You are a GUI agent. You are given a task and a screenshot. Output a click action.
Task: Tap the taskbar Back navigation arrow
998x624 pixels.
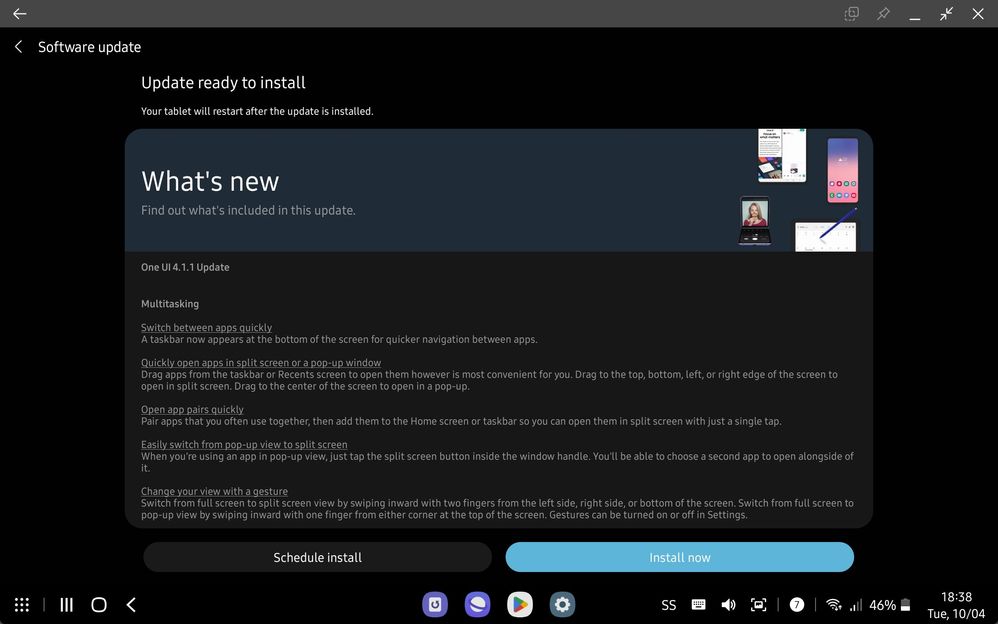point(131,605)
